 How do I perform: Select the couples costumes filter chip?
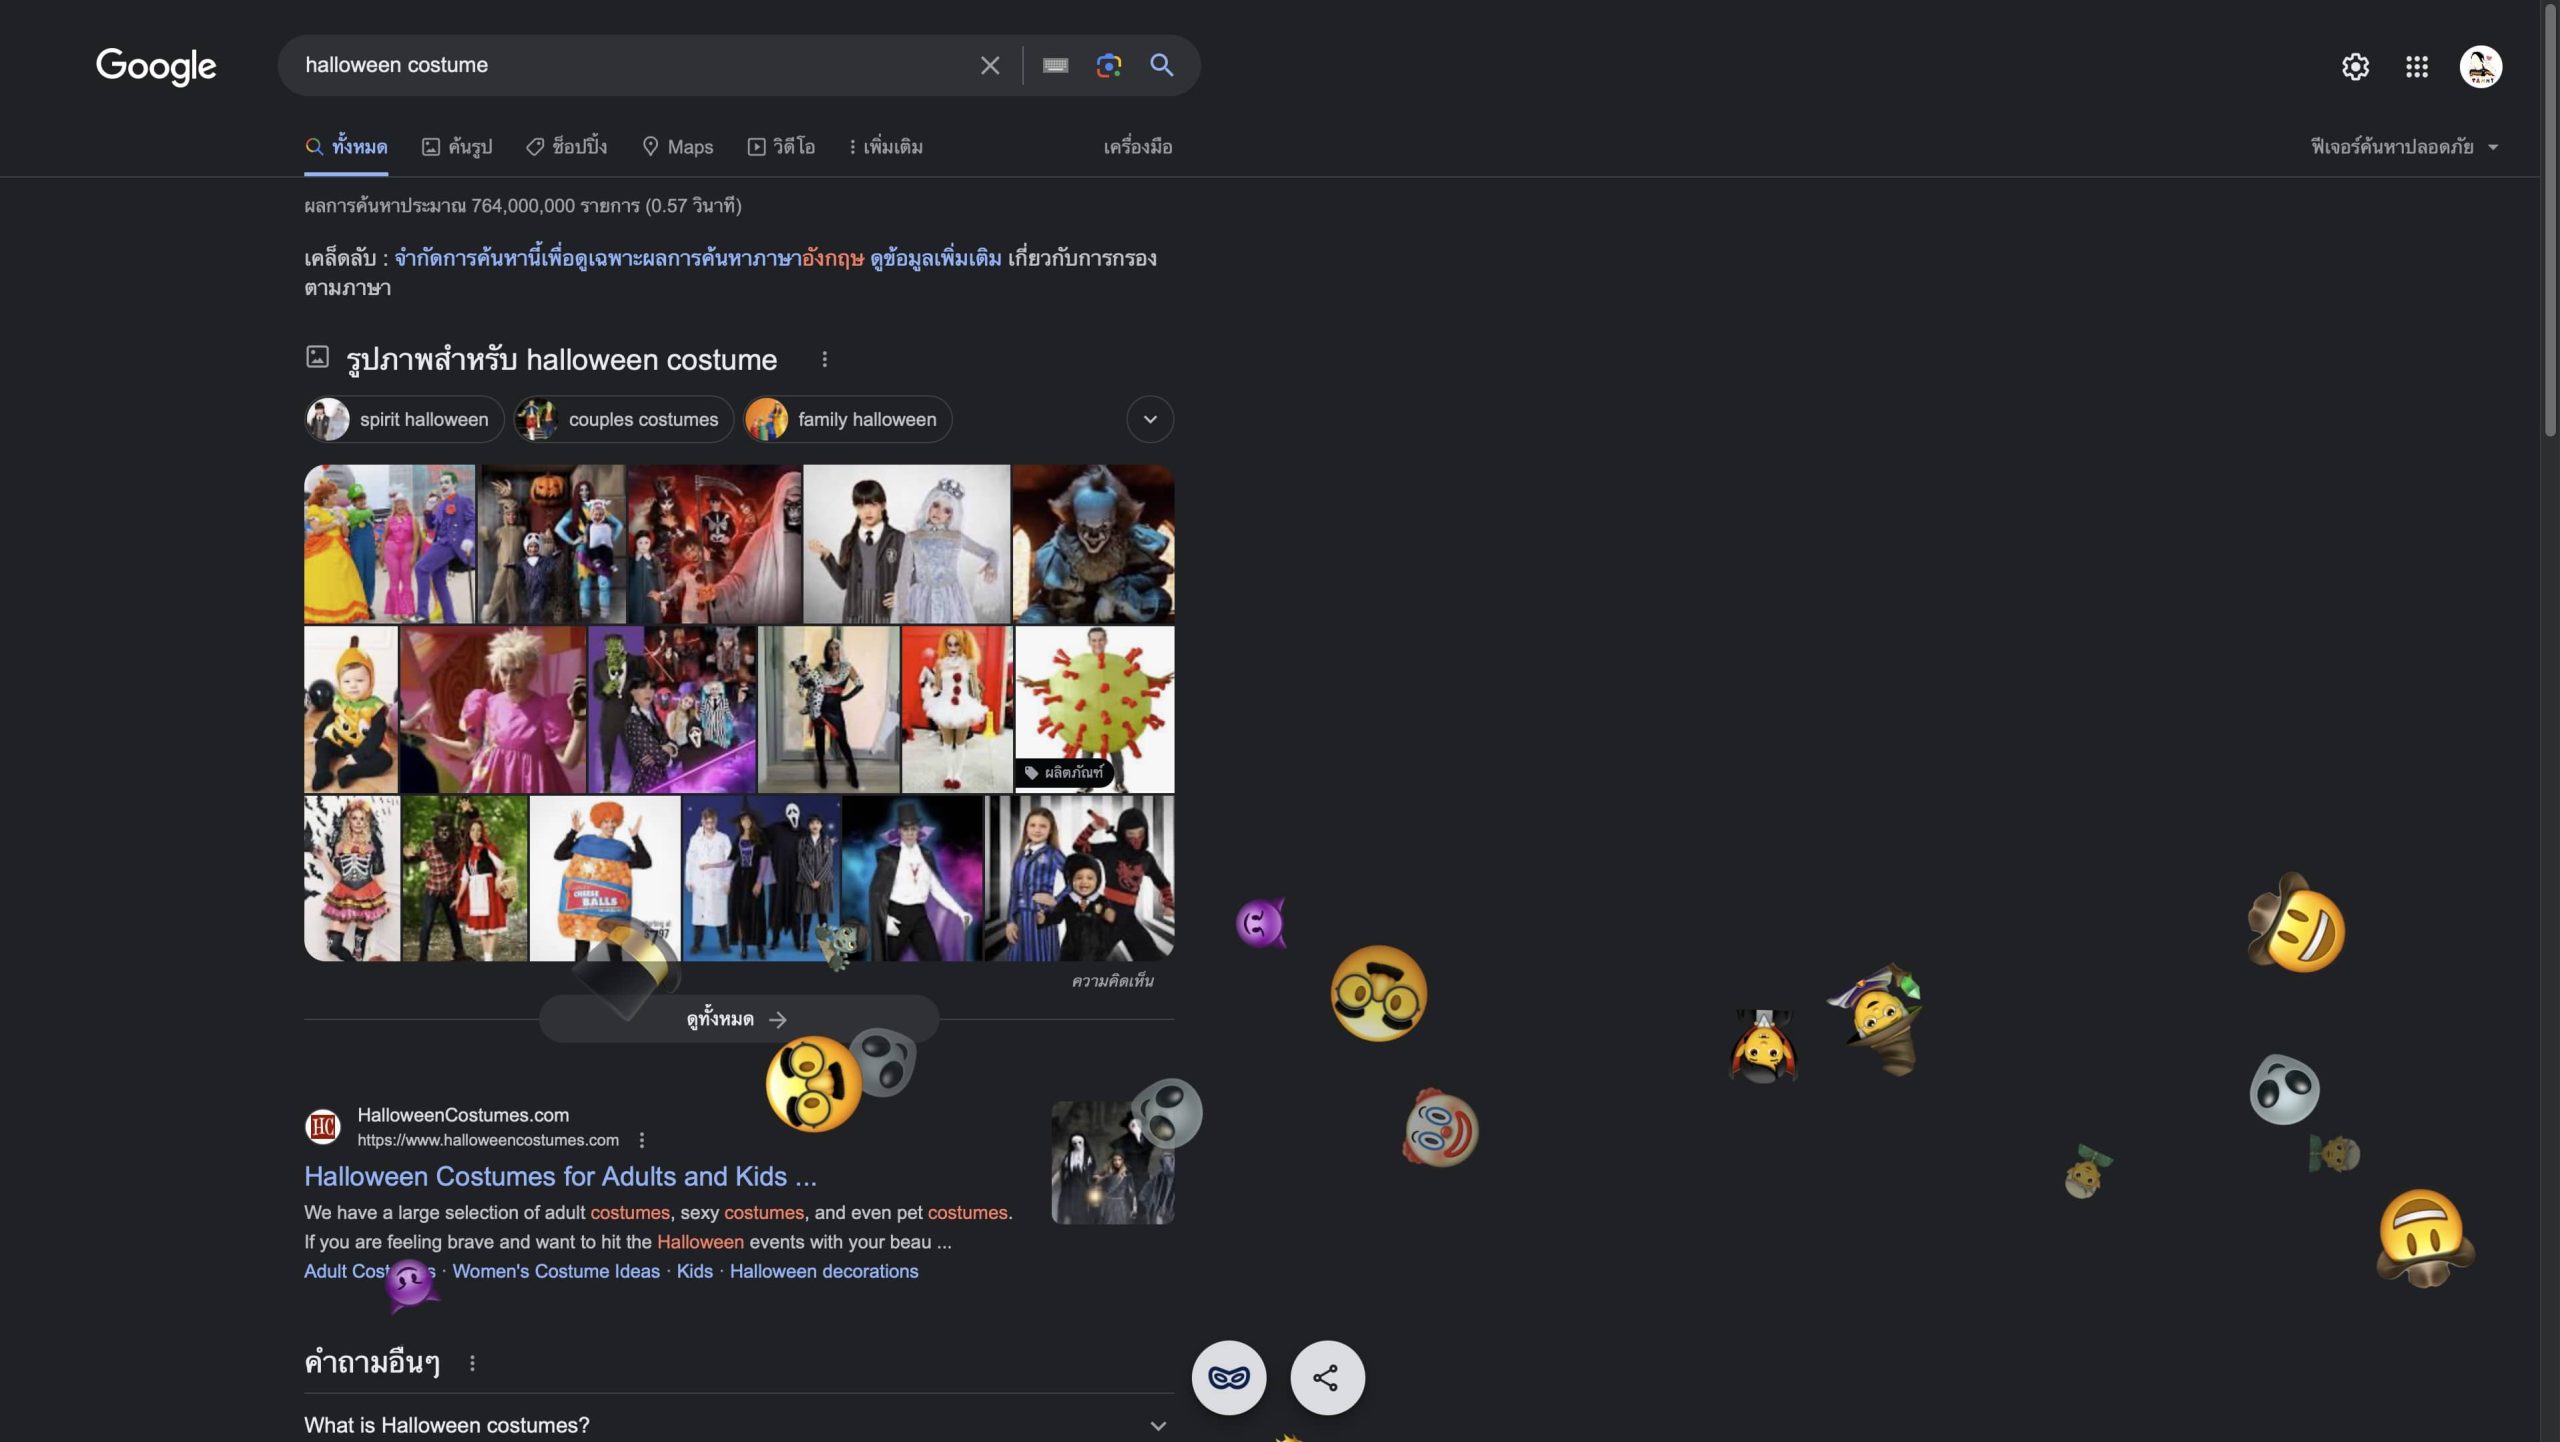(x=624, y=420)
